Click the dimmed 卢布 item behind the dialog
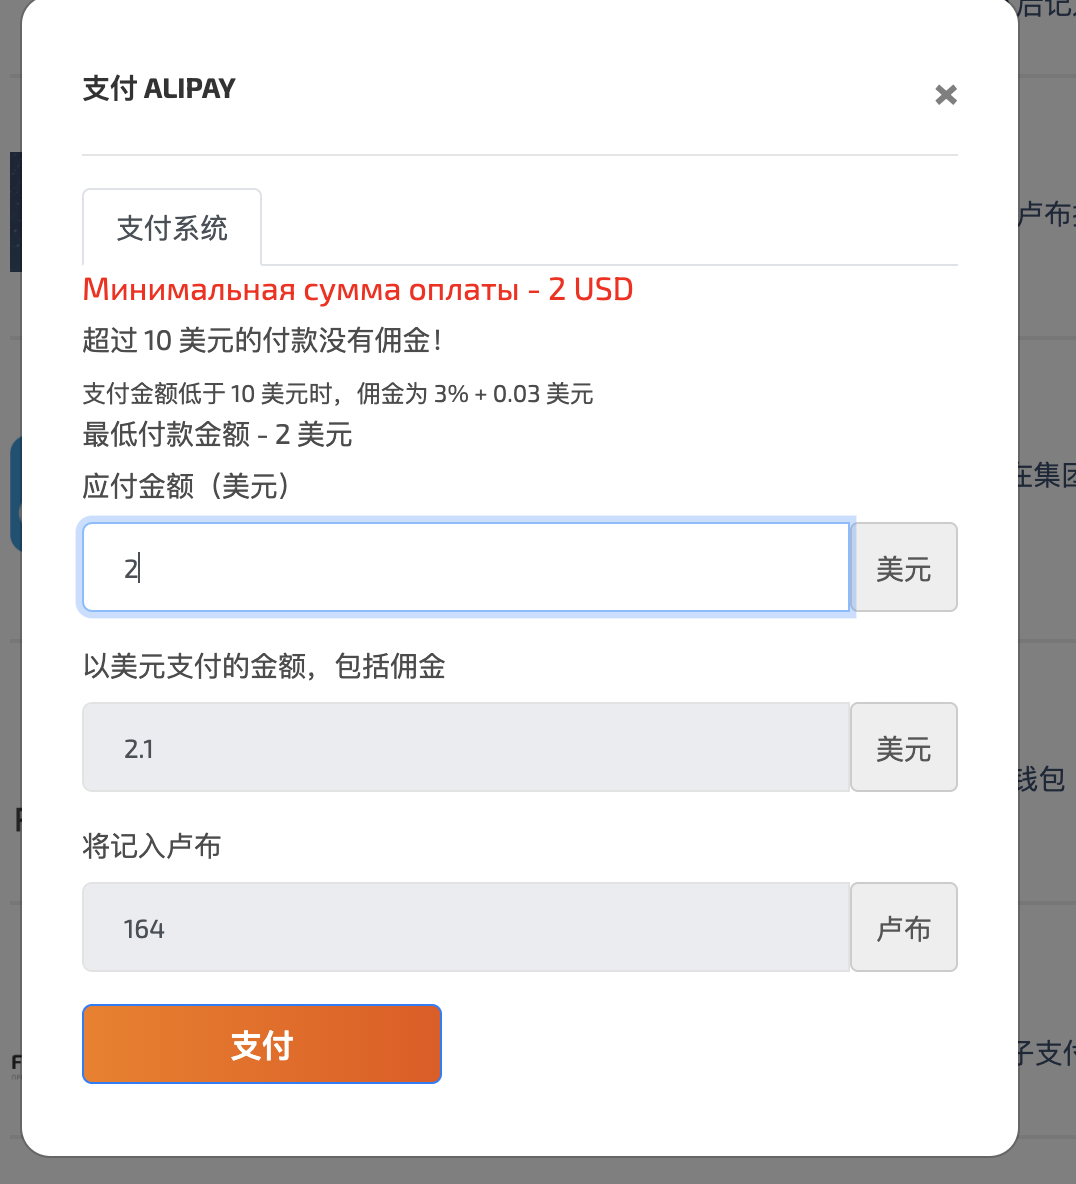This screenshot has height=1184, width=1076. 1047,214
